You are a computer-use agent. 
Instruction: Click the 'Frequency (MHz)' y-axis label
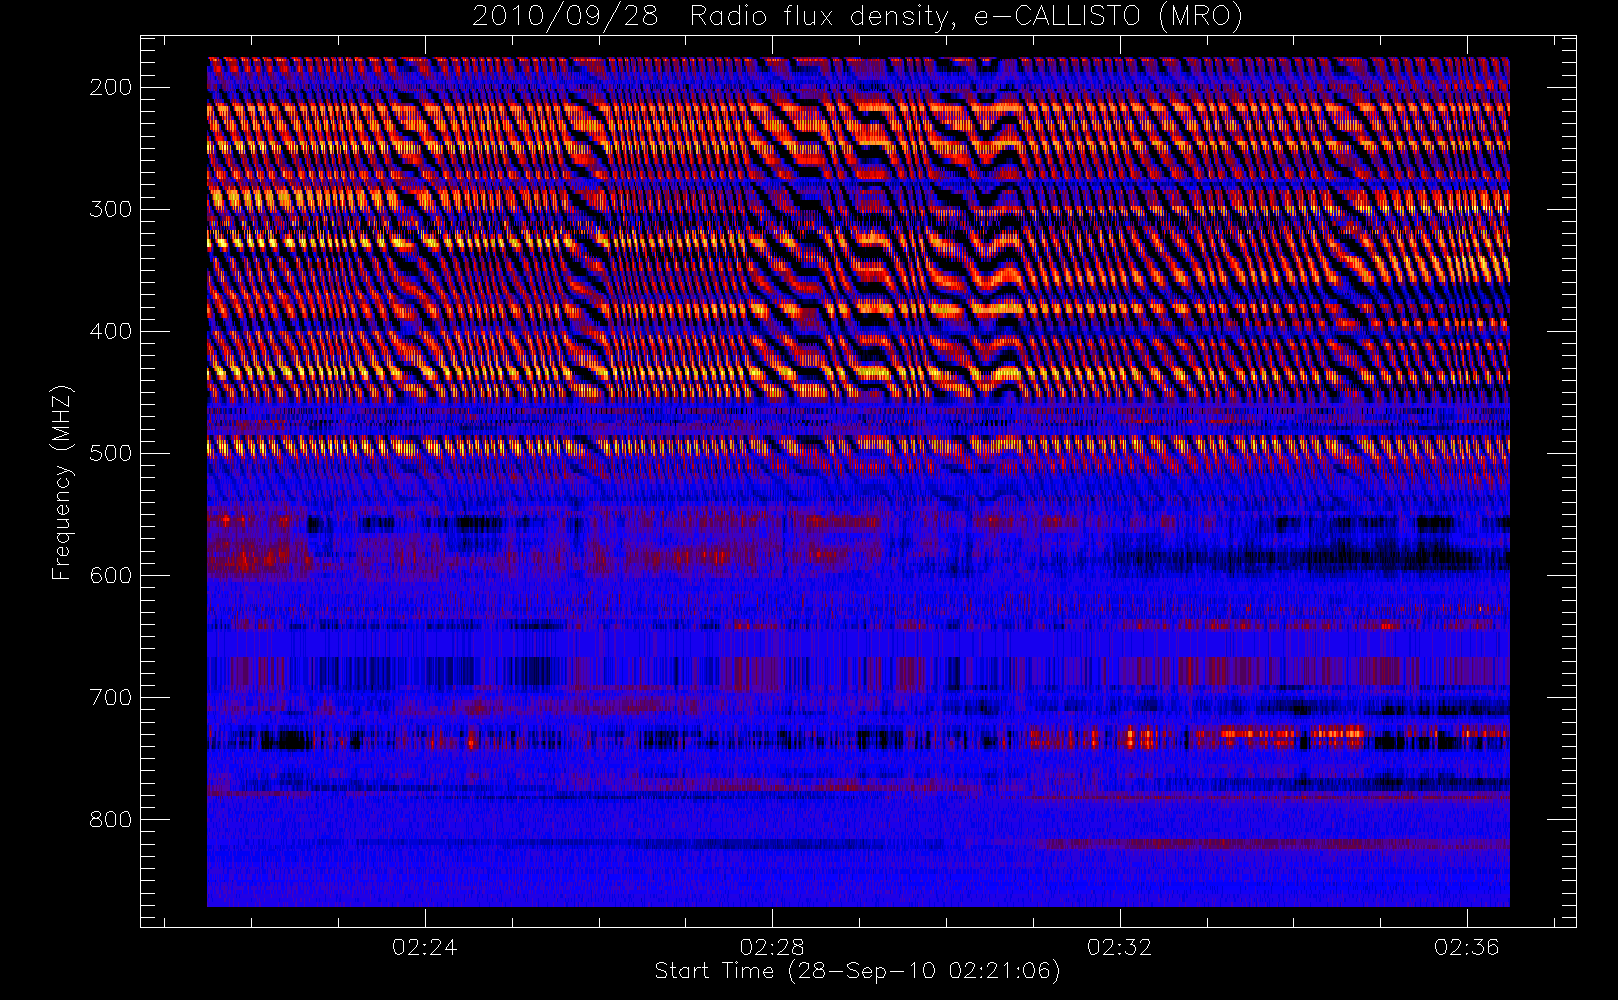coord(62,482)
